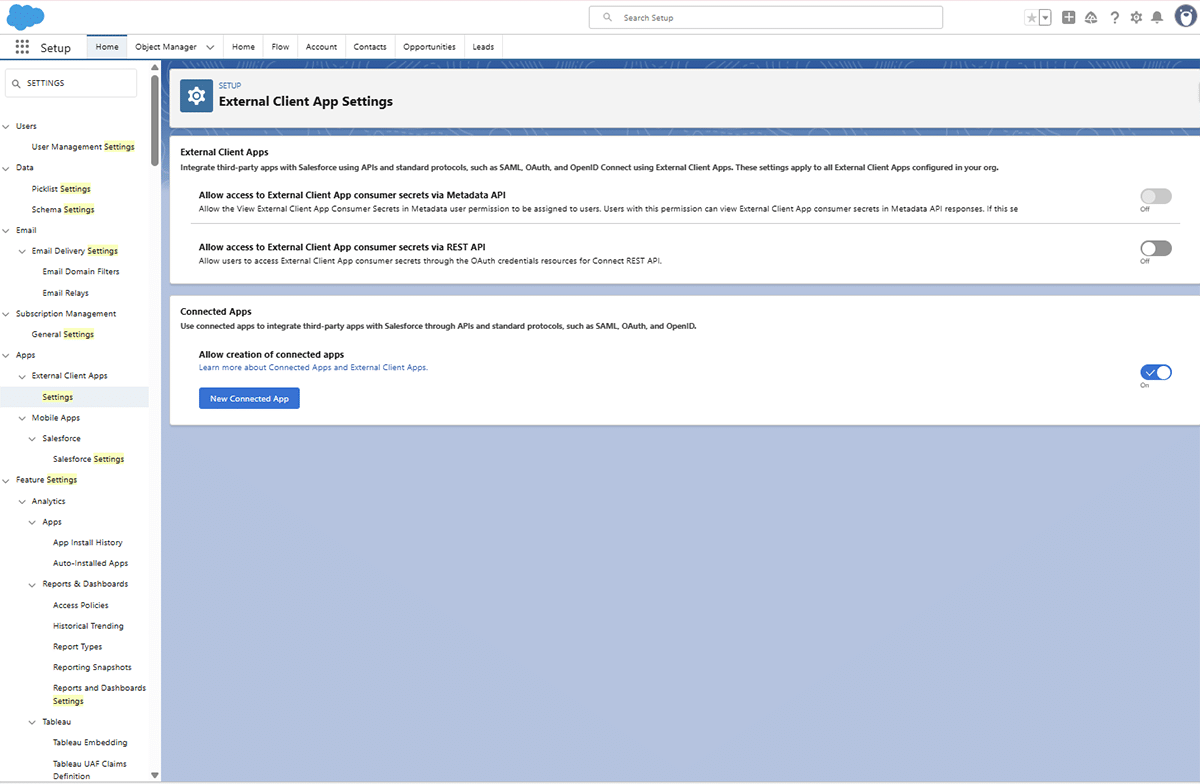The image size is (1200, 784).
Task: Go to the Leads tab
Action: click(483, 47)
